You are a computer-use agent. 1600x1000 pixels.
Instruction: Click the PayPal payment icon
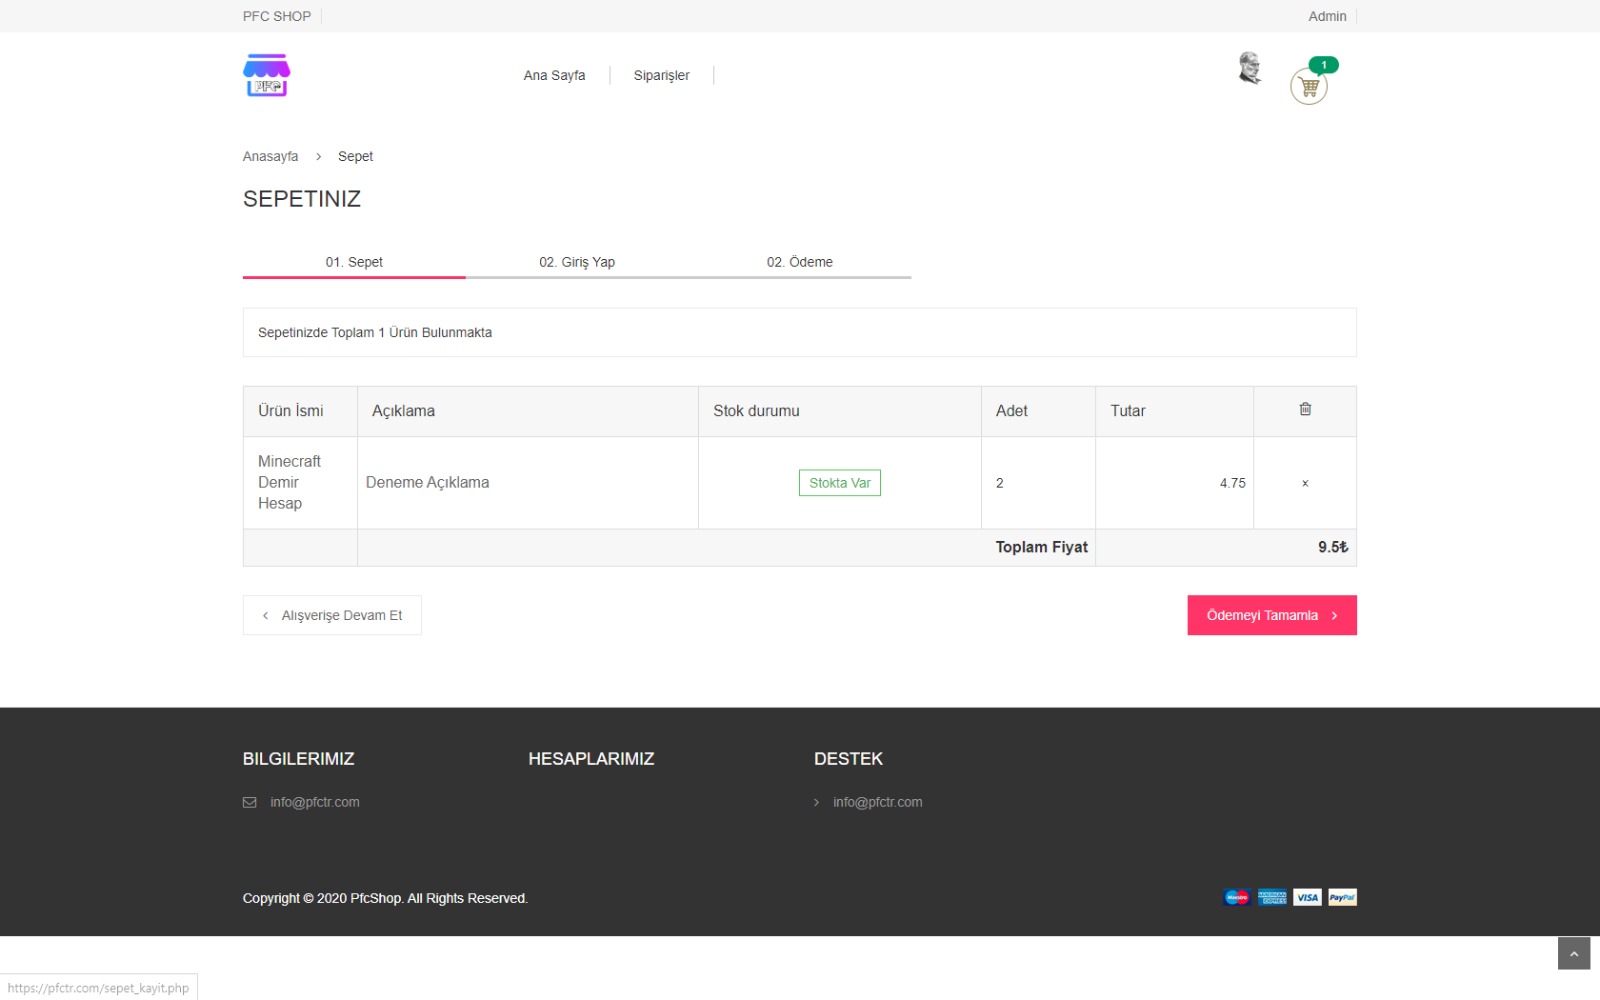[x=1342, y=897]
